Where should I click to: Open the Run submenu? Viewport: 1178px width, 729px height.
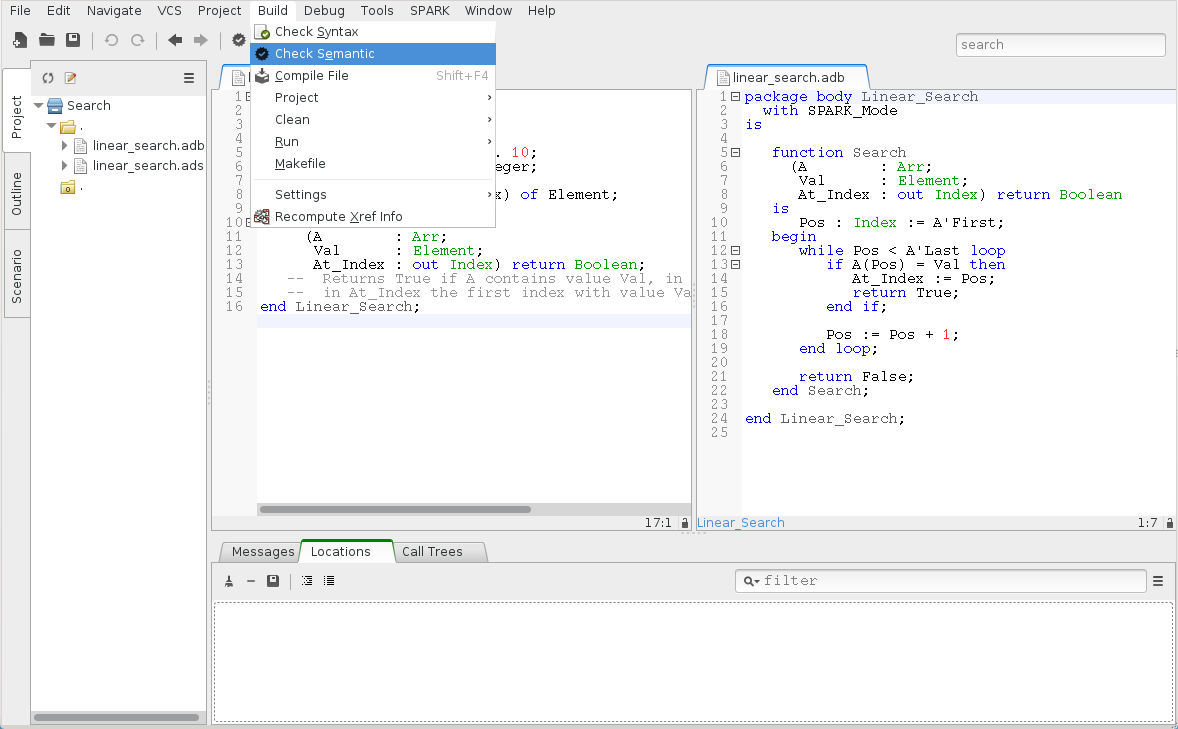tap(373, 142)
